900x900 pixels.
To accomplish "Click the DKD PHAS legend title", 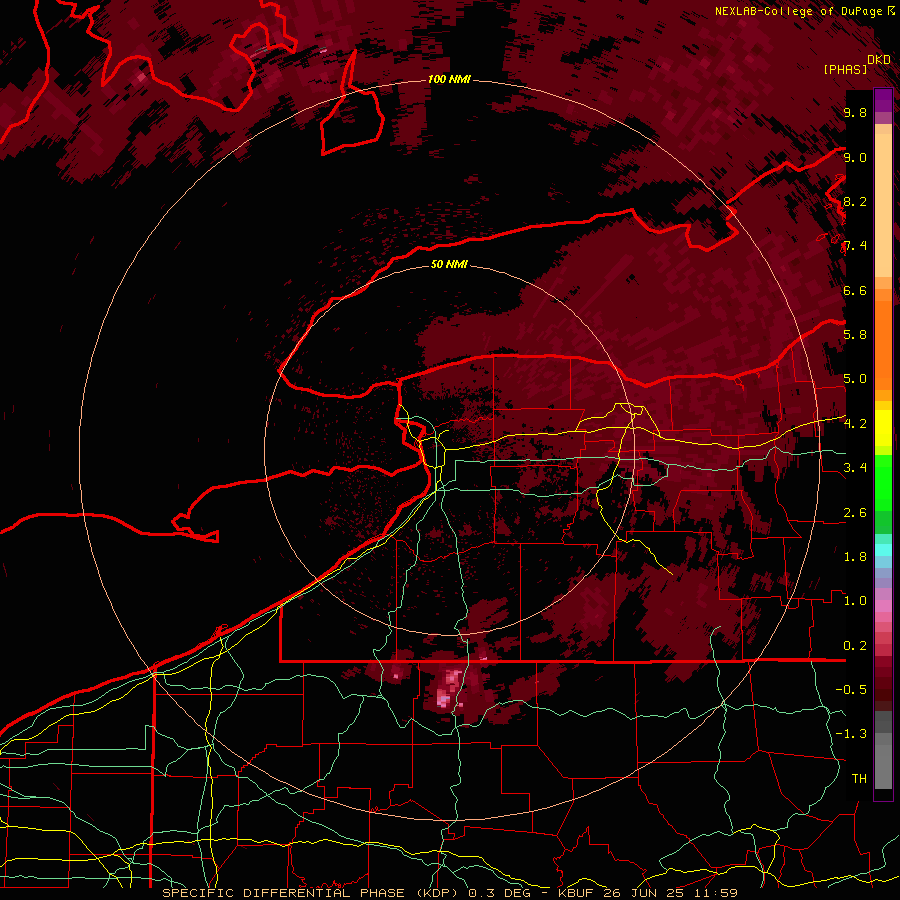I will pyautogui.click(x=857, y=64).
